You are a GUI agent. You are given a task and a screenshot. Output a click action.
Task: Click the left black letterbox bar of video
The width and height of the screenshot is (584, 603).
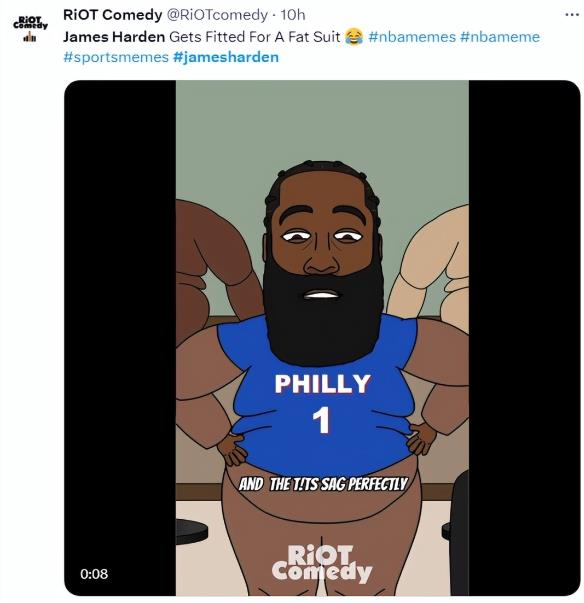[x=120, y=338]
